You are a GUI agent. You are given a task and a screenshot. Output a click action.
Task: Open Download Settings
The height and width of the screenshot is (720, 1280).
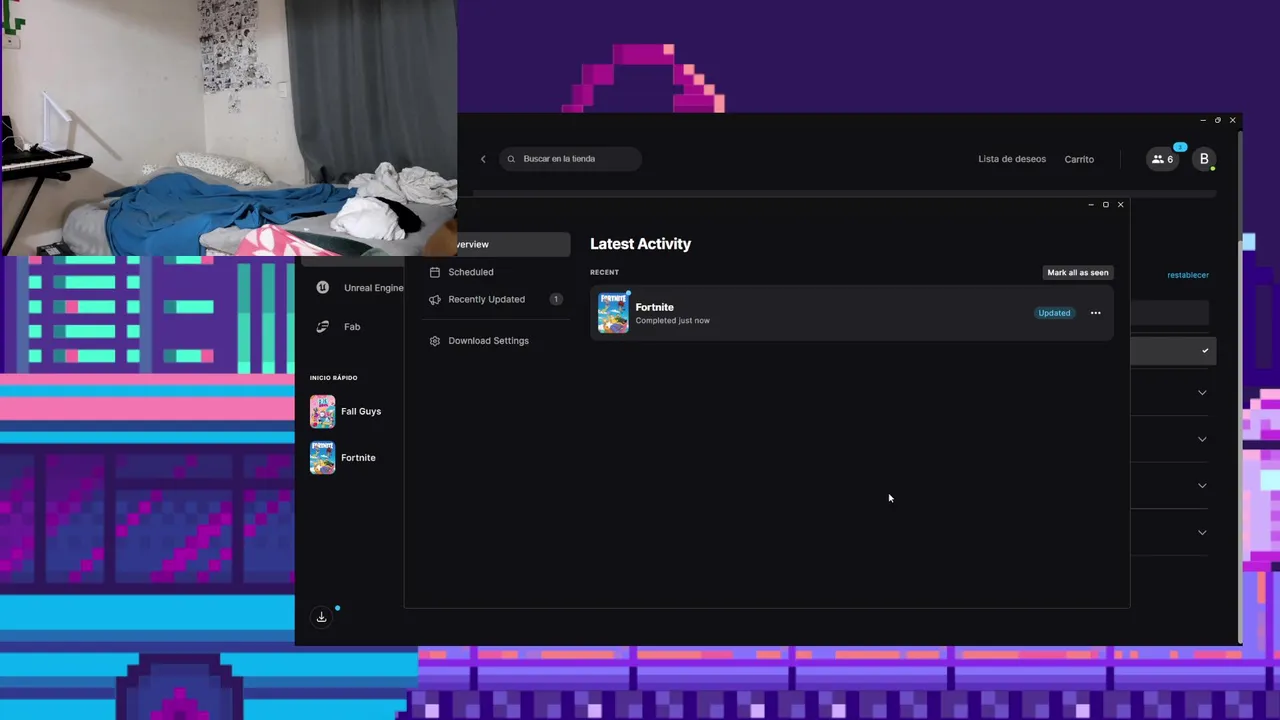click(488, 341)
